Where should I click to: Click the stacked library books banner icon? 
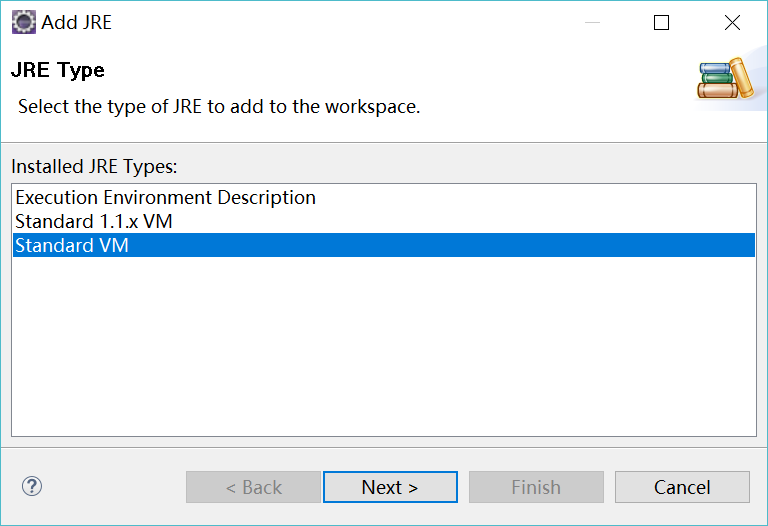click(725, 78)
